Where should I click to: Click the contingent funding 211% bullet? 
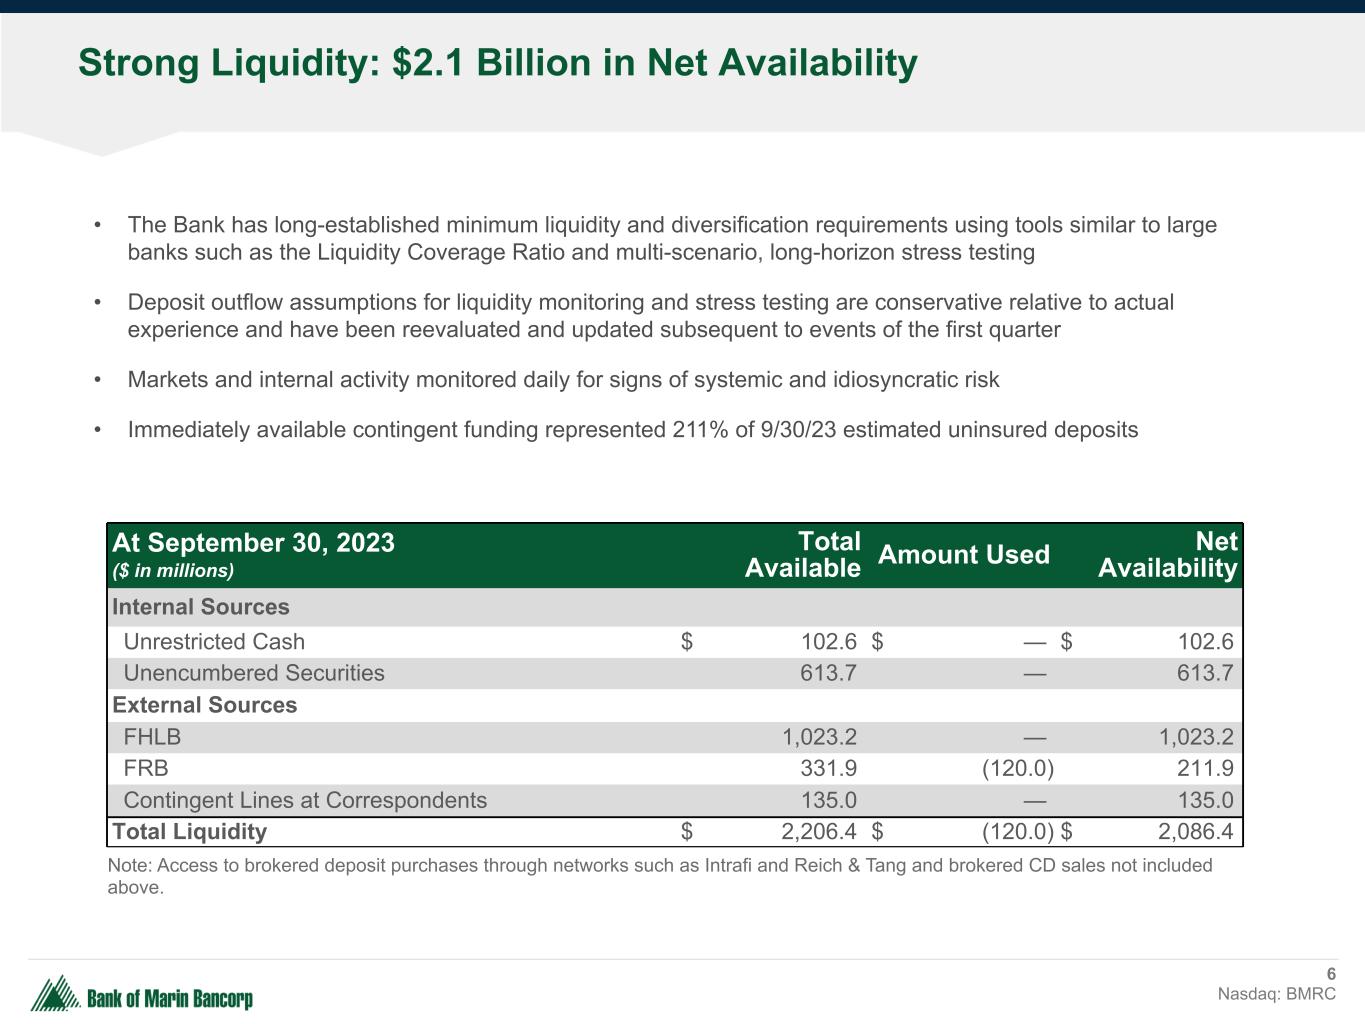coord(632,430)
